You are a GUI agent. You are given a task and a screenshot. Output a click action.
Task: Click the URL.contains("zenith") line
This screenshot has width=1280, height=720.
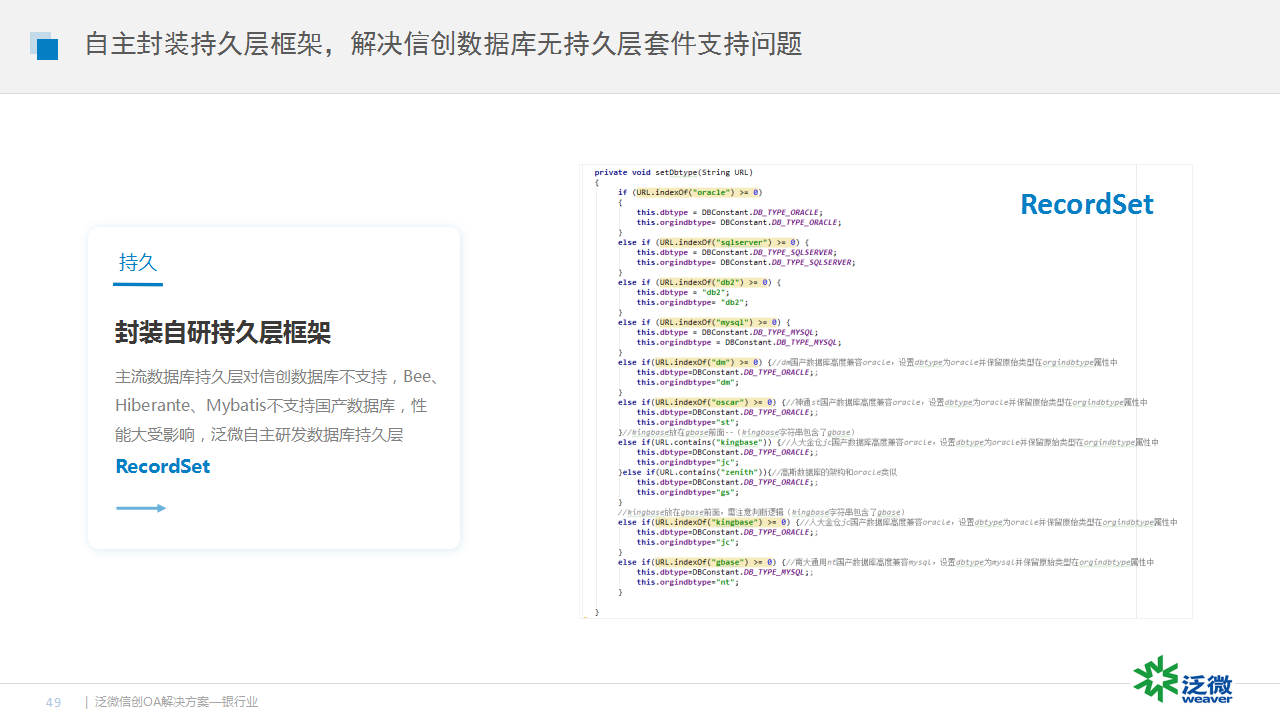(757, 472)
